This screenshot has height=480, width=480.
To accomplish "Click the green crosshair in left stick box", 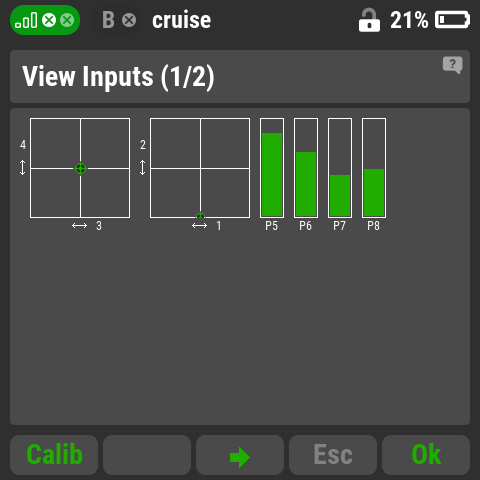I will click(x=80, y=168).
